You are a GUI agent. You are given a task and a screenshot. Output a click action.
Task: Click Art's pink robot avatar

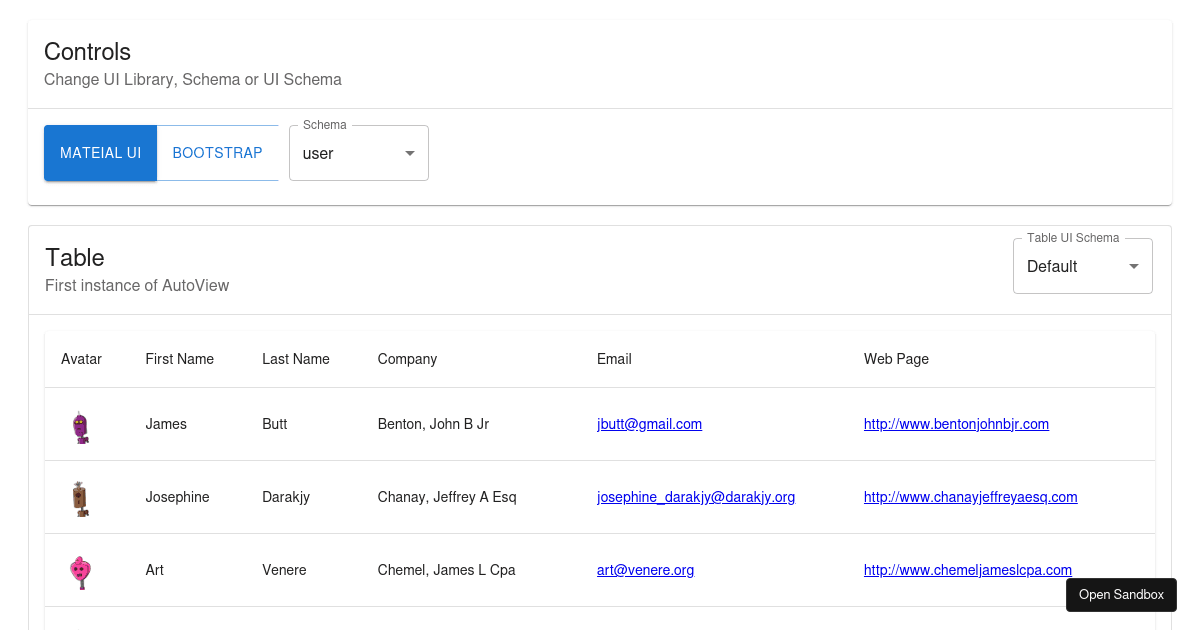pyautogui.click(x=81, y=570)
